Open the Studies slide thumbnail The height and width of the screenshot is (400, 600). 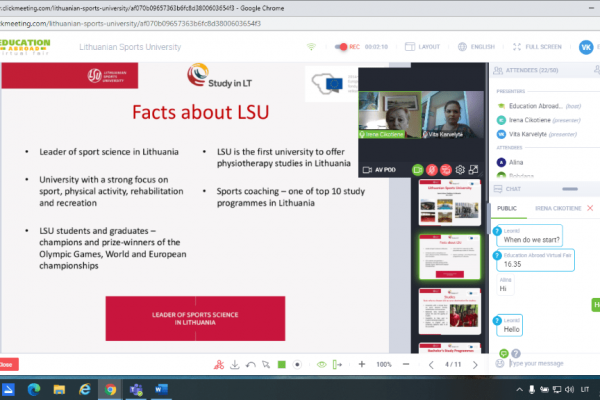click(x=450, y=311)
